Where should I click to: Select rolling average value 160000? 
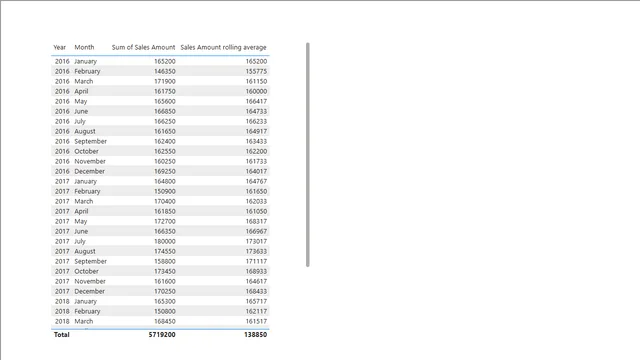point(256,91)
